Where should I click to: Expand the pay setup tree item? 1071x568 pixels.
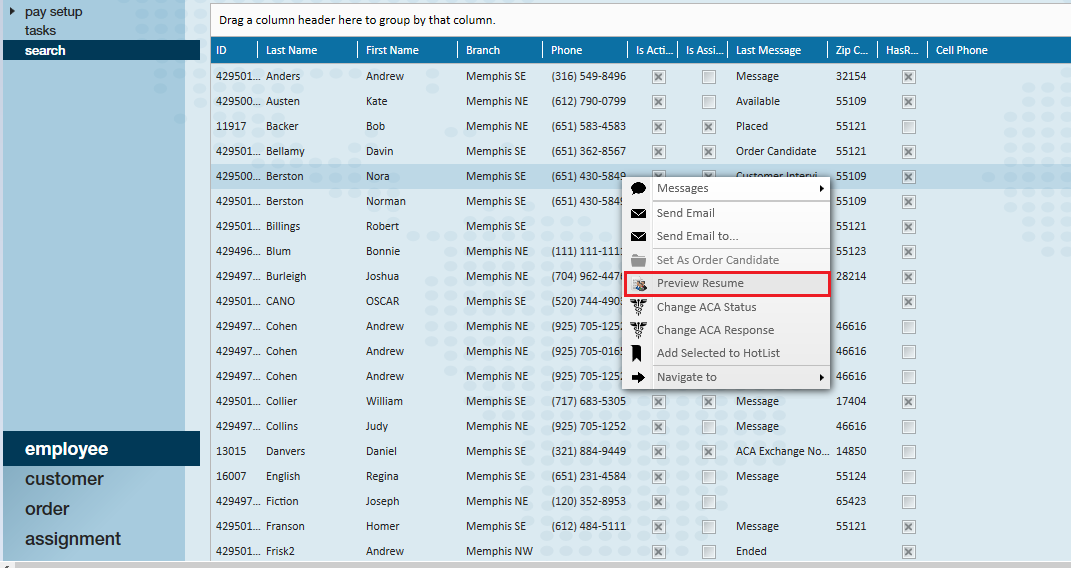[12, 12]
